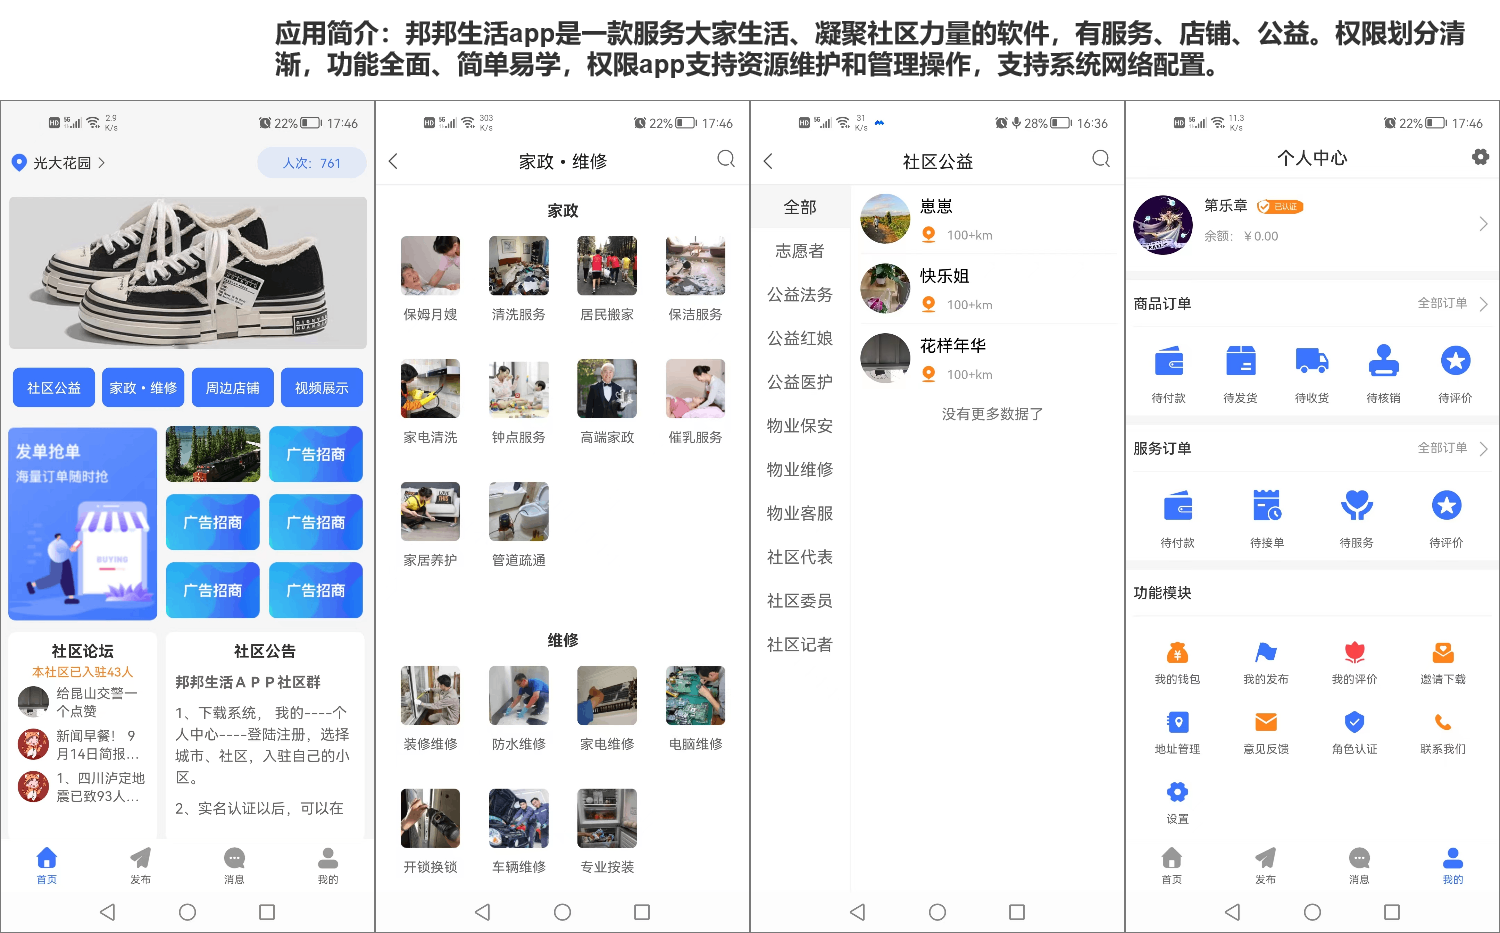Tap the 待服务 heart icon

click(1356, 506)
